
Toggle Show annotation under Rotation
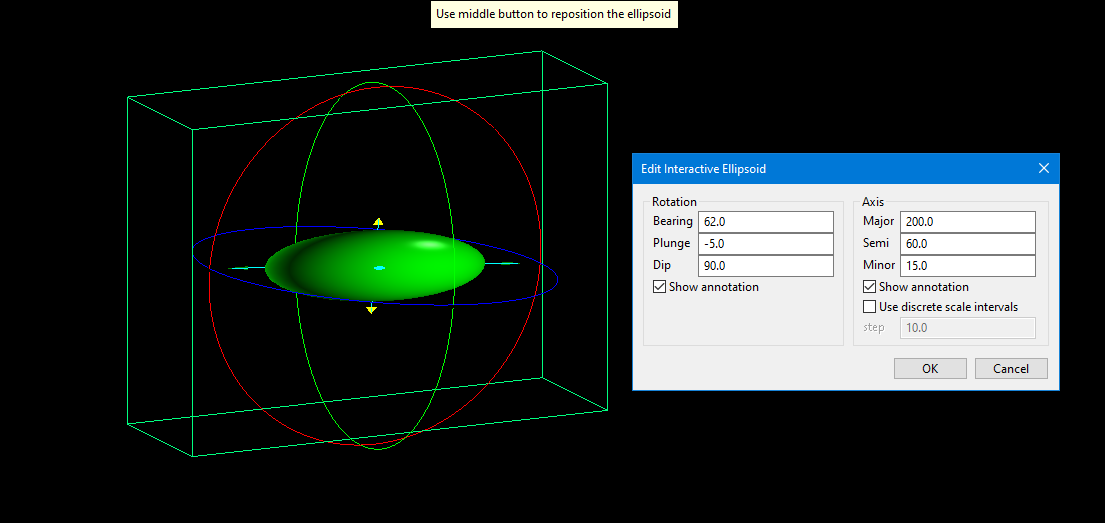(x=659, y=287)
